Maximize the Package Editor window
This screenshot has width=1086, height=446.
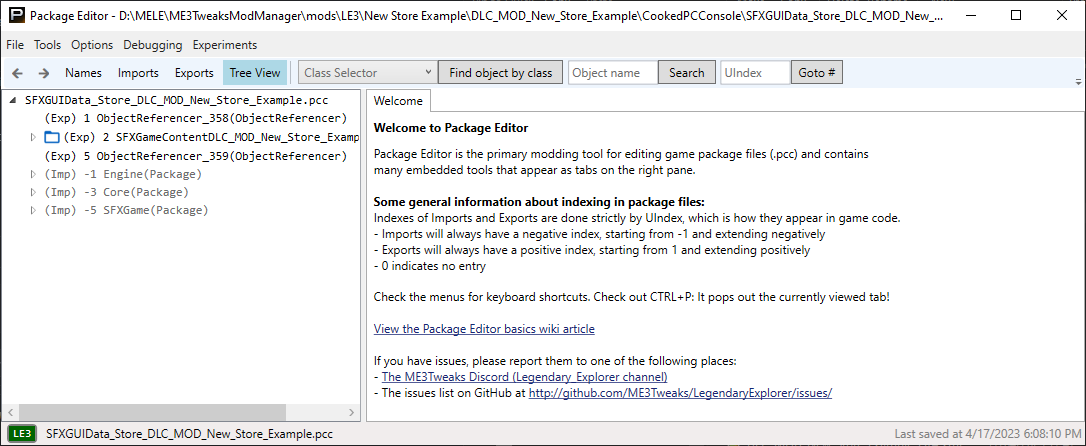coord(1016,15)
